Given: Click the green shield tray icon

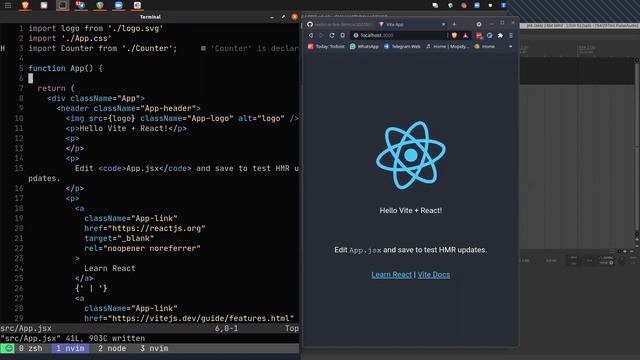Looking at the screenshot, I should (x=450, y=5).
